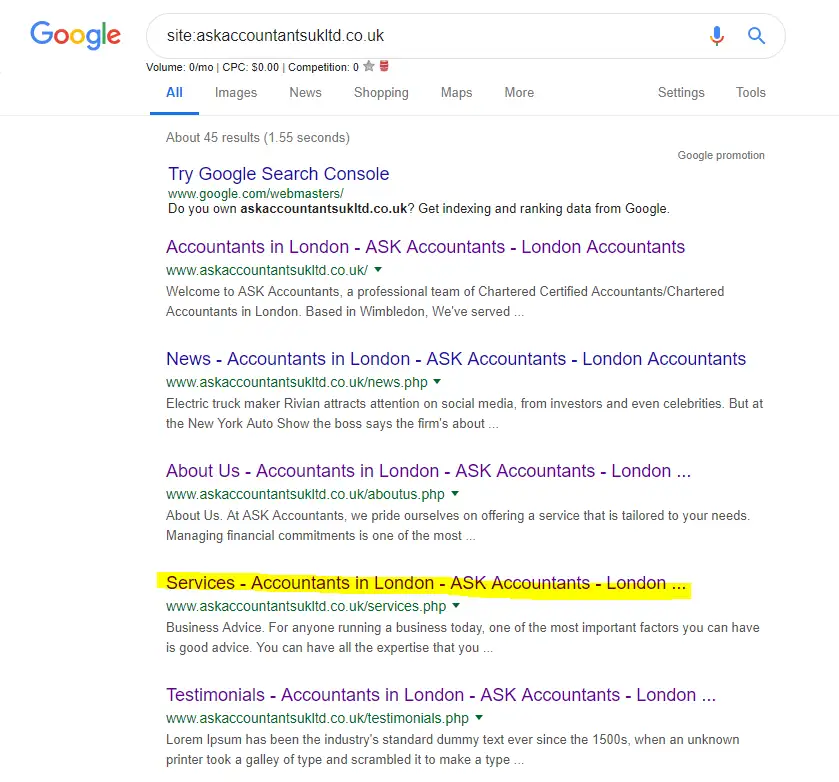Click the Google logo
This screenshot has height=782, width=839.
[75, 35]
